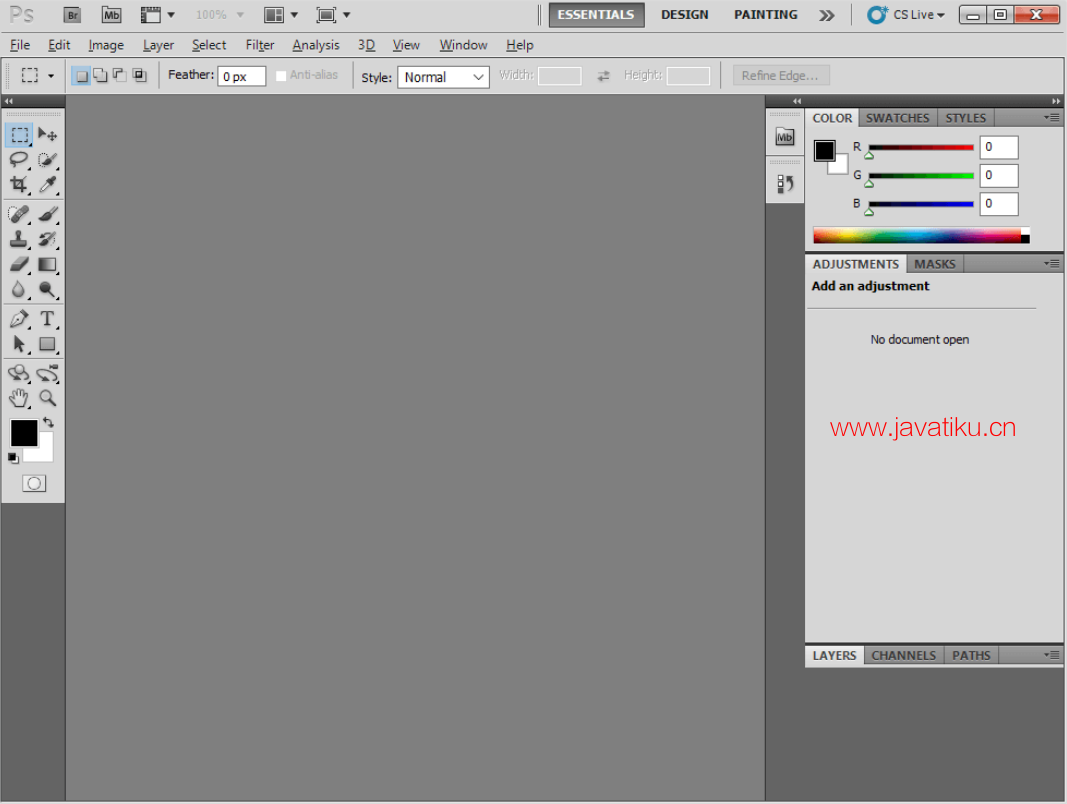This screenshot has width=1067, height=804.
Task: Select the Pen tool
Action: coord(19,318)
